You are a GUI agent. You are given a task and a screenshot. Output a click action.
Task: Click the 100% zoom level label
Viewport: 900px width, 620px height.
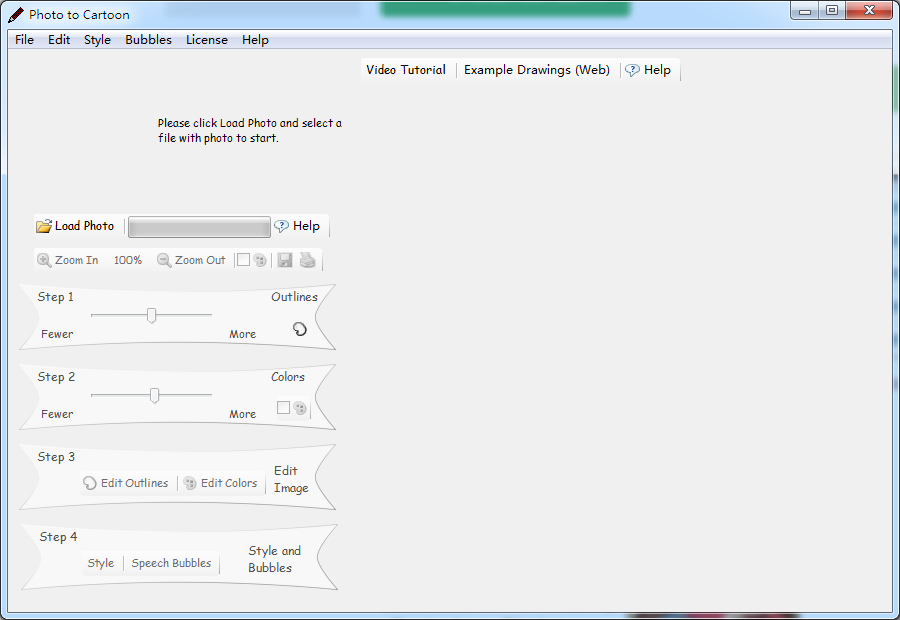[127, 260]
